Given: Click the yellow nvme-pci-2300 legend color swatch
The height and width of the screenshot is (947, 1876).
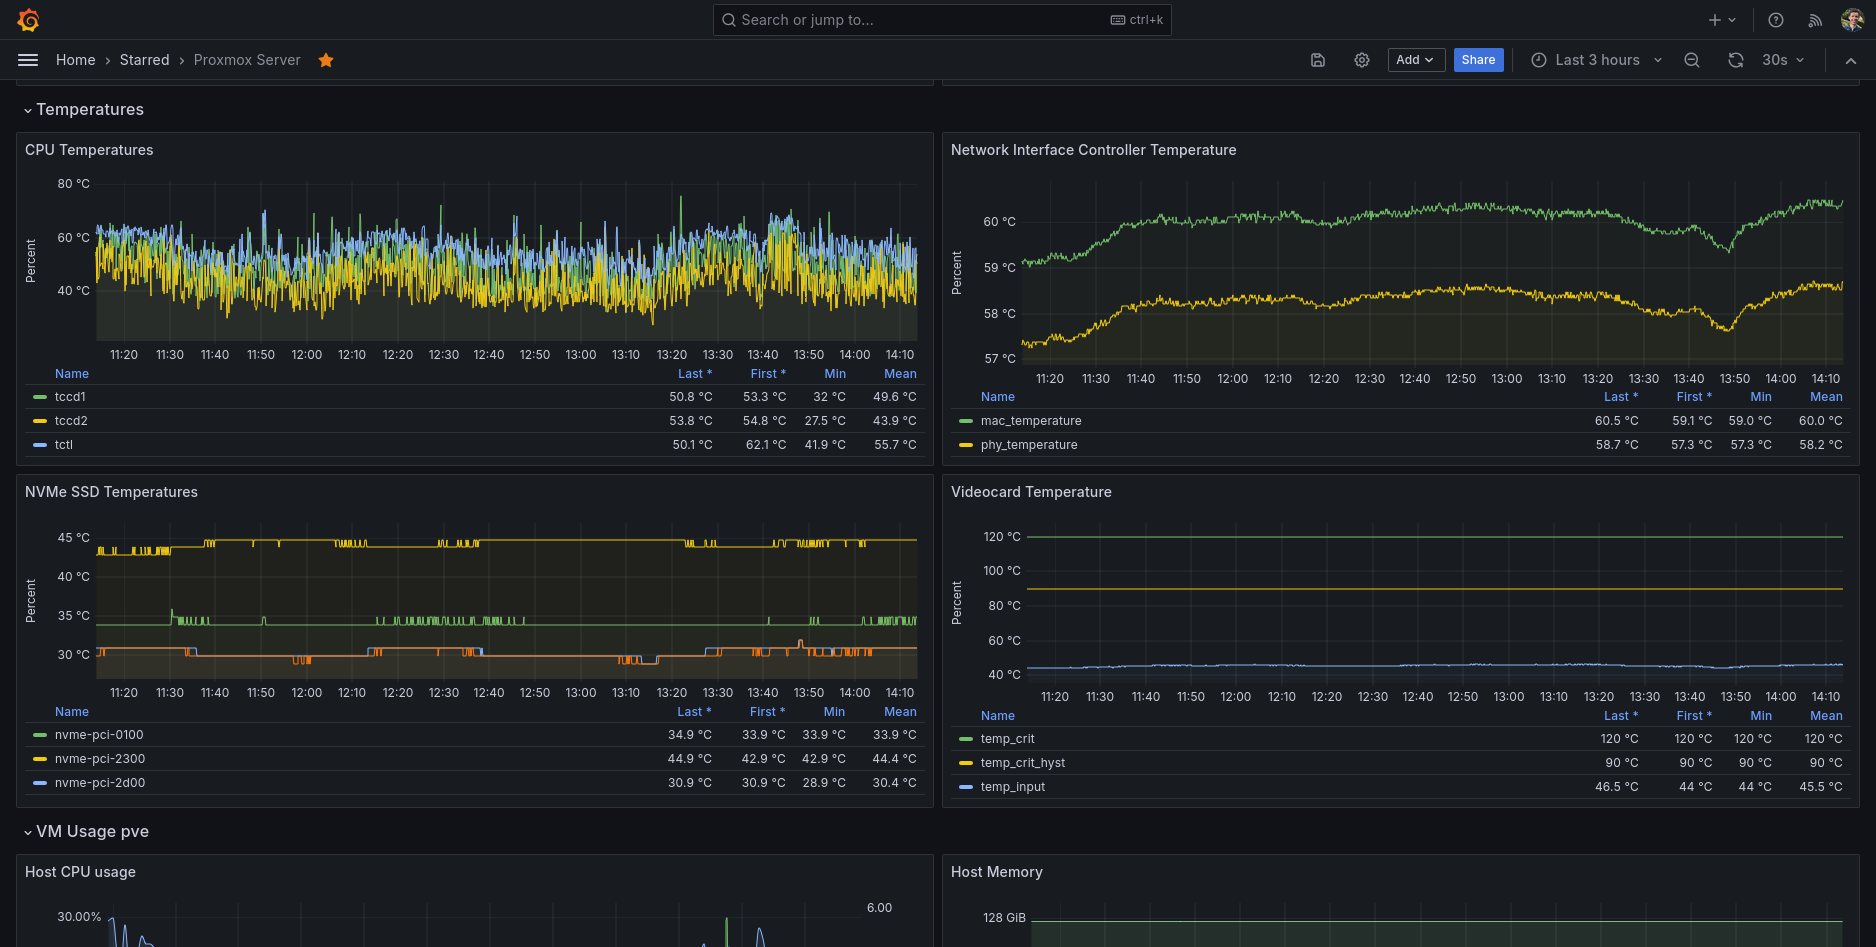Looking at the screenshot, I should pos(40,759).
